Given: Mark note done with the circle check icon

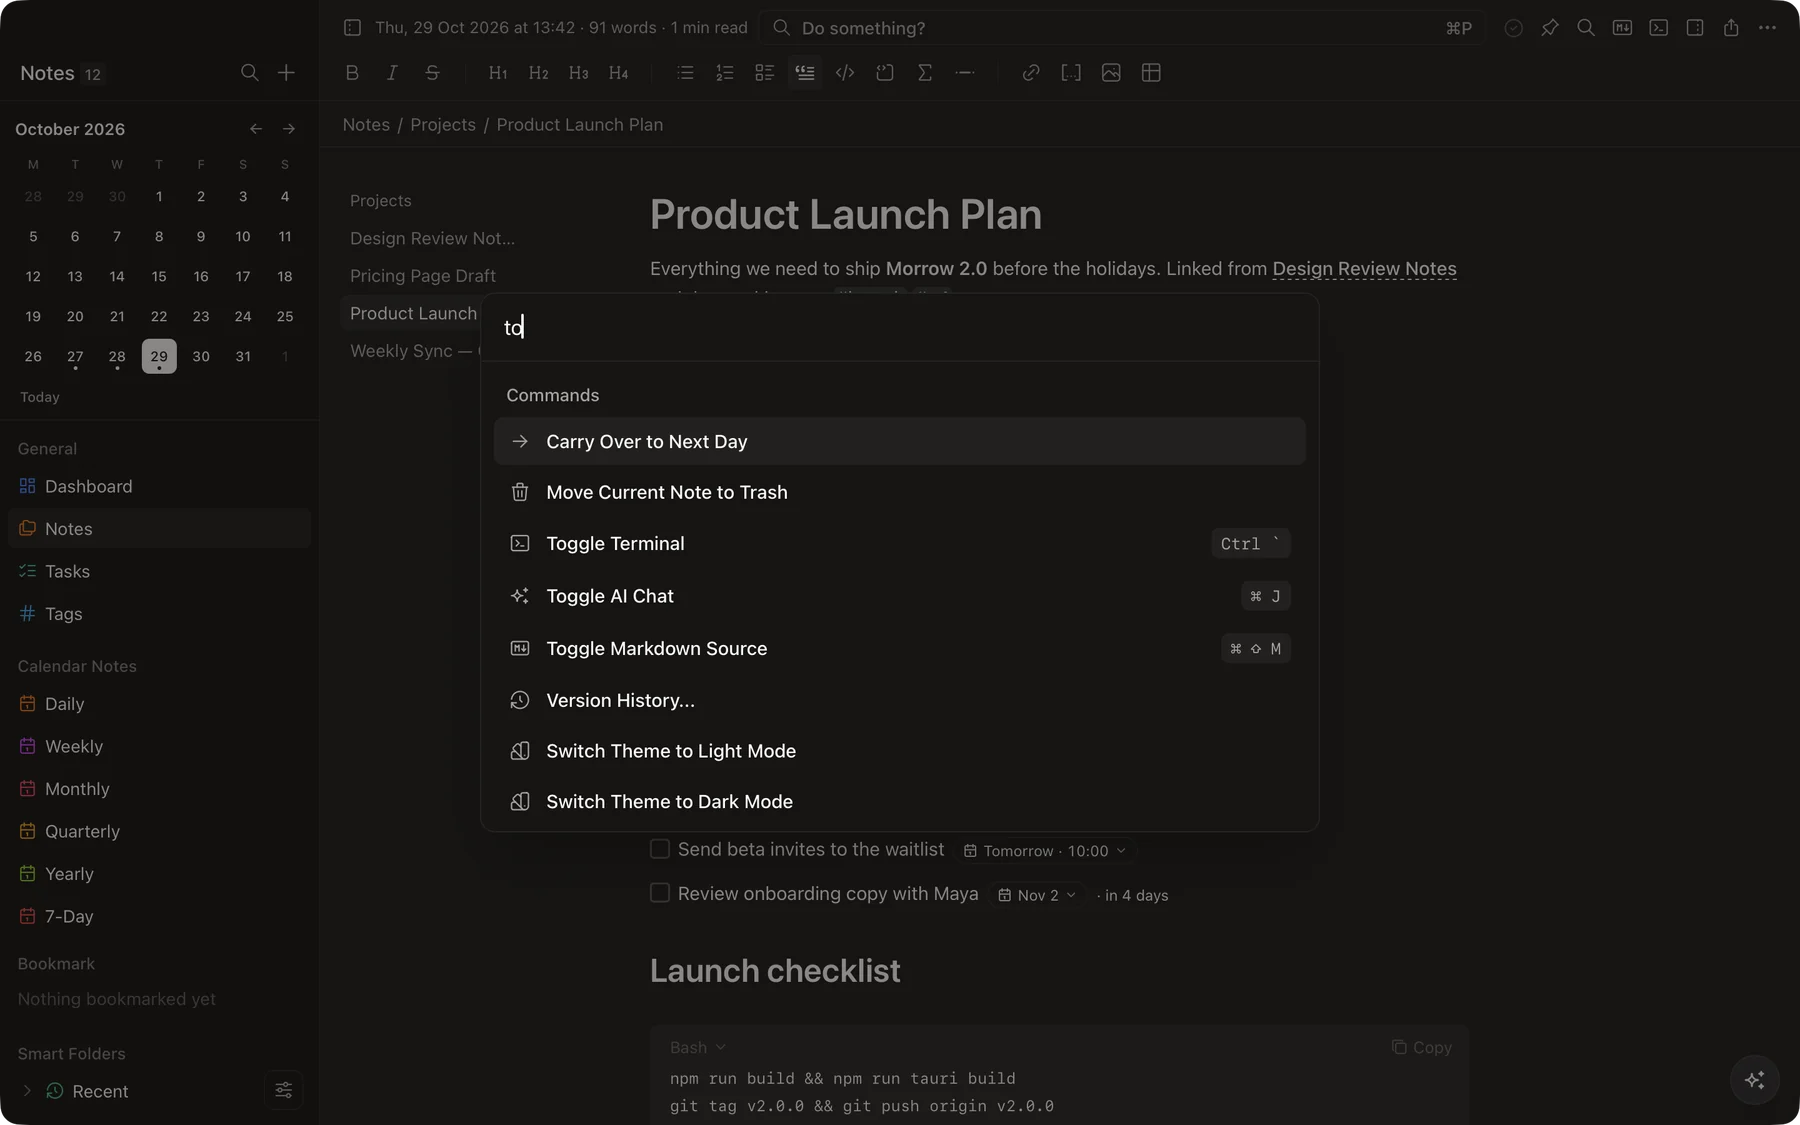Looking at the screenshot, I should click(1514, 28).
